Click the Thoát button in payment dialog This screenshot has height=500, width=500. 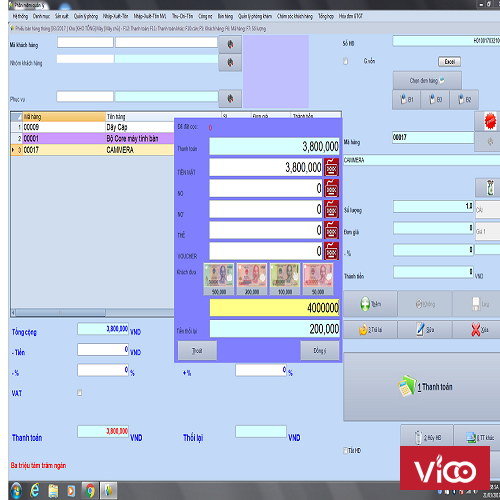[x=197, y=350]
